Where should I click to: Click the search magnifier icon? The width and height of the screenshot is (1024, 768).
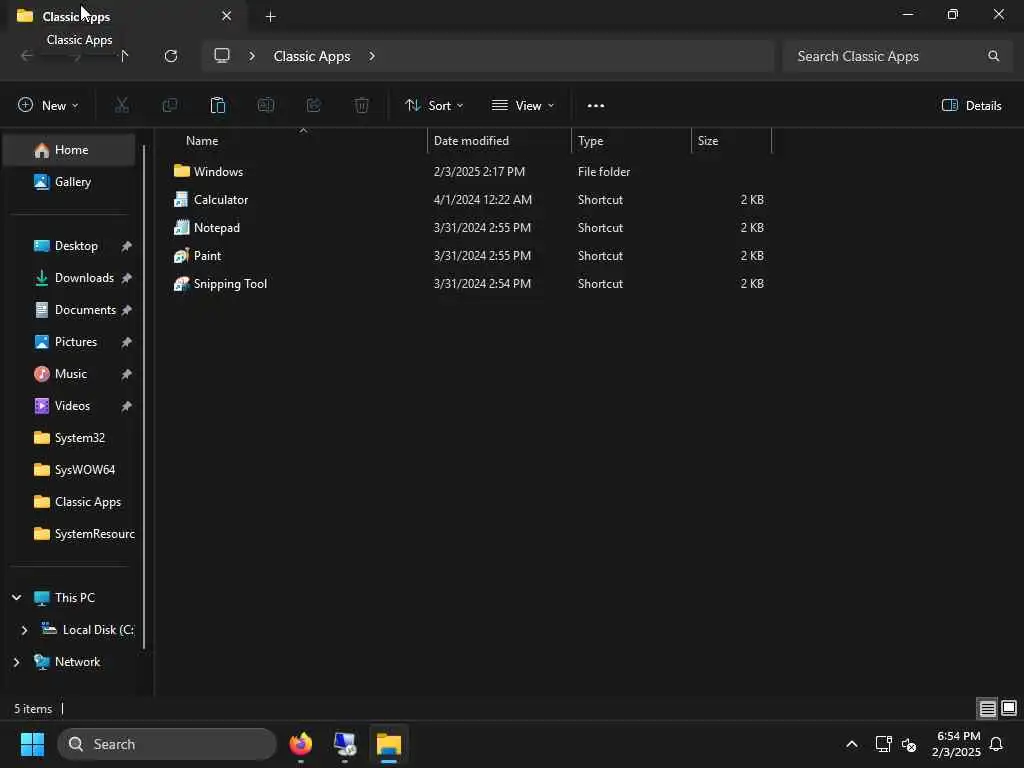pos(993,56)
